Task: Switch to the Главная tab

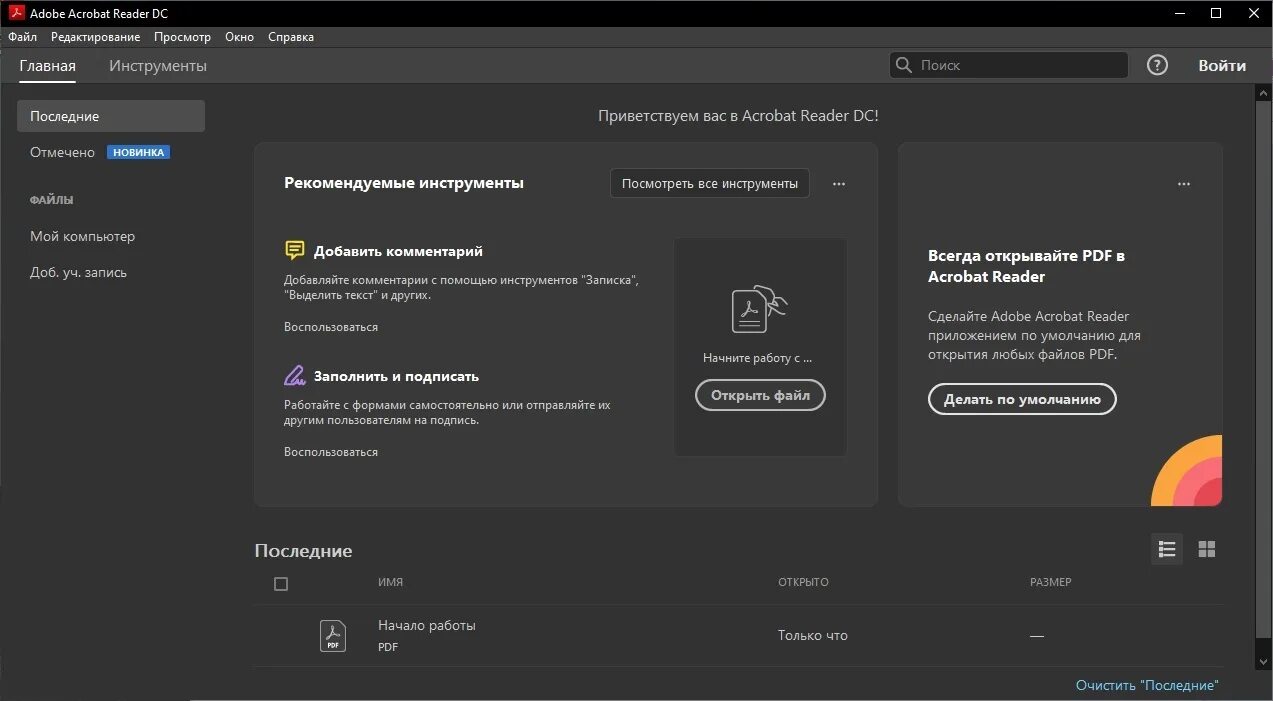Action: click(47, 66)
